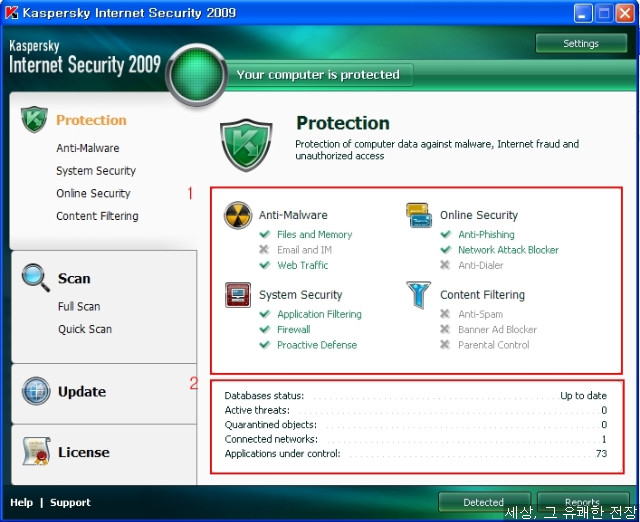
Task: Click the Anti-Spam component link
Action: [x=480, y=314]
